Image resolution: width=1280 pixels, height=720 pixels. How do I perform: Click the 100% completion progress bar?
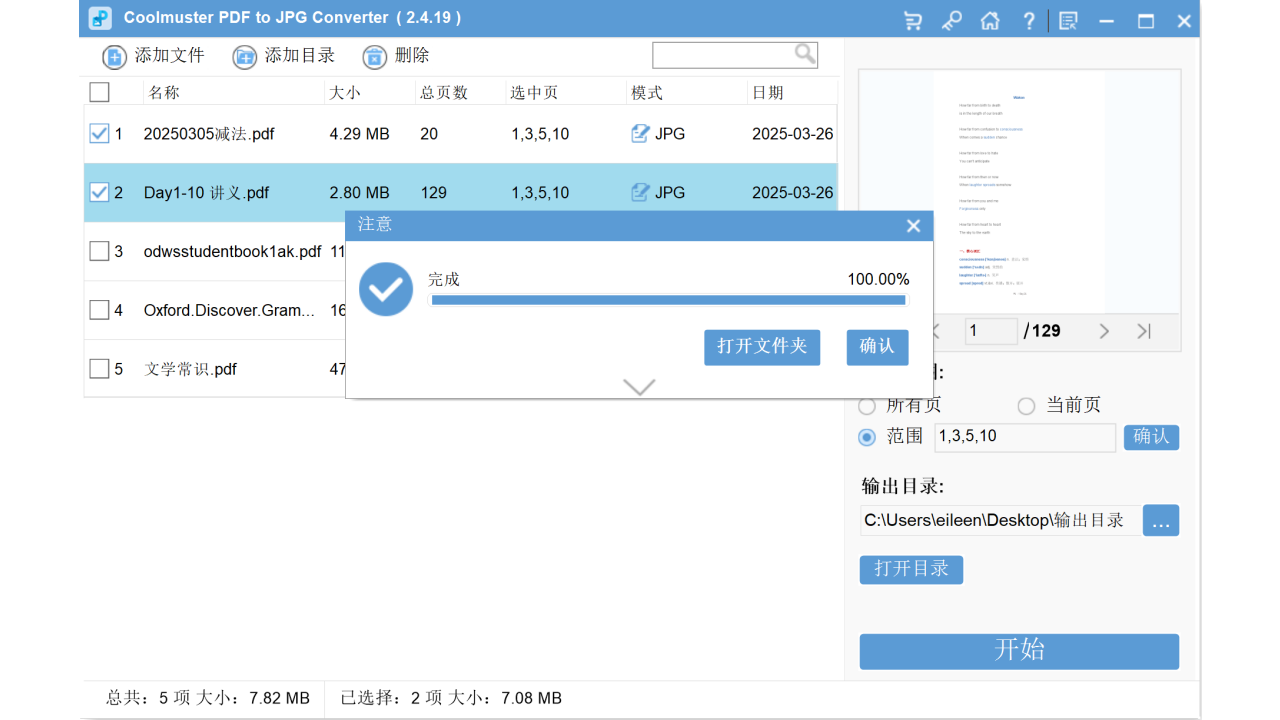coord(668,299)
